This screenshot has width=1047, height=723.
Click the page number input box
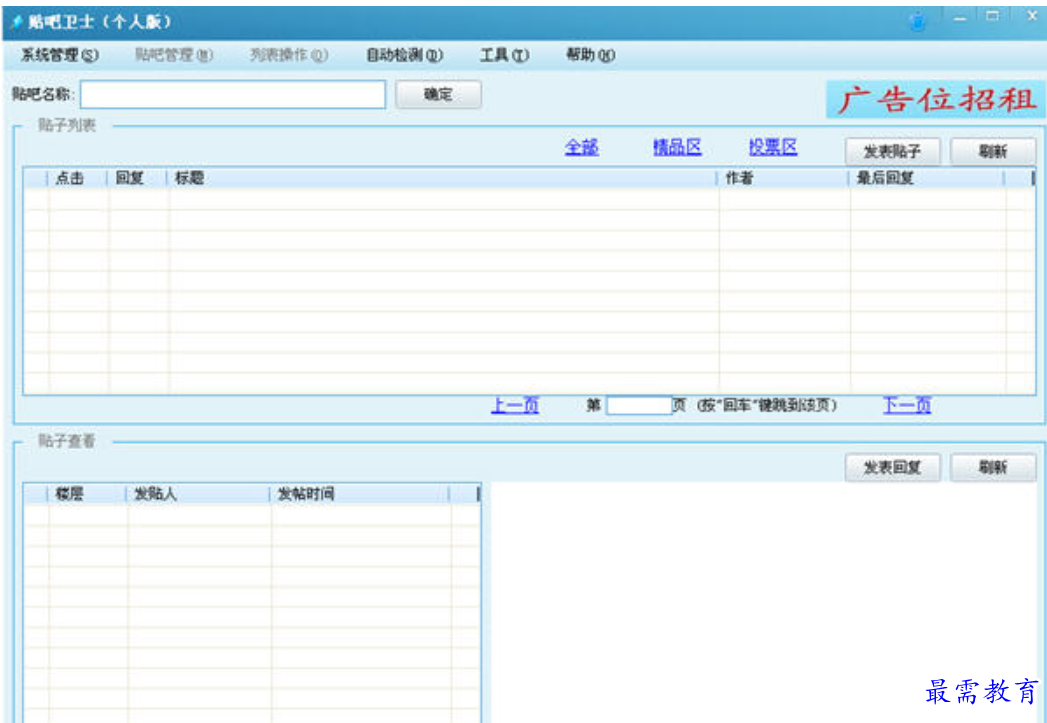[639, 405]
